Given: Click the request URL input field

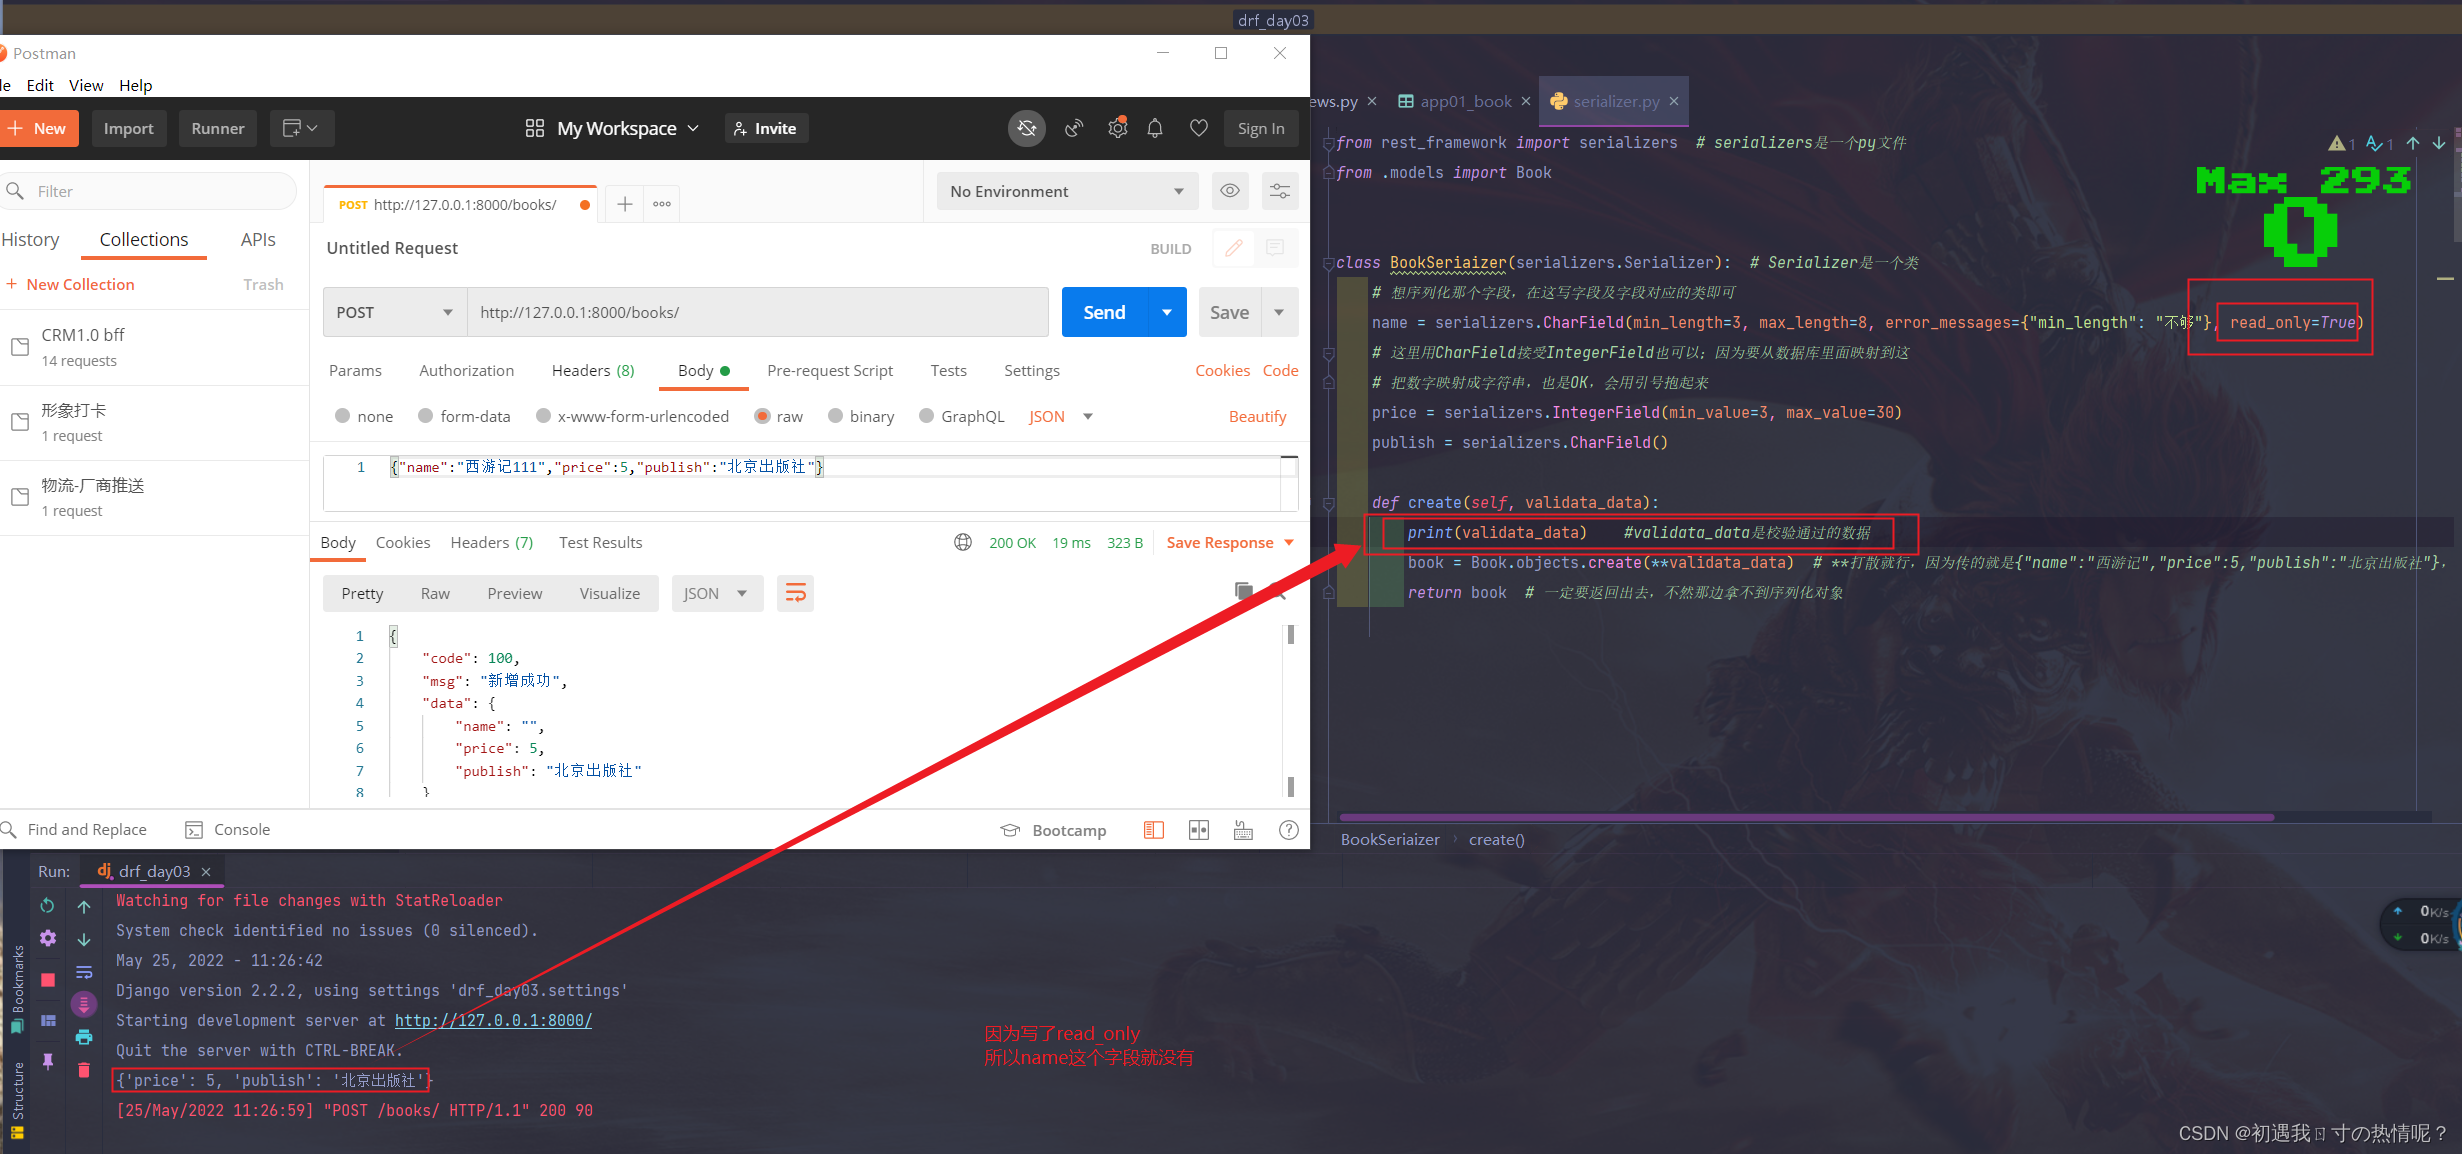Looking at the screenshot, I should pos(757,312).
